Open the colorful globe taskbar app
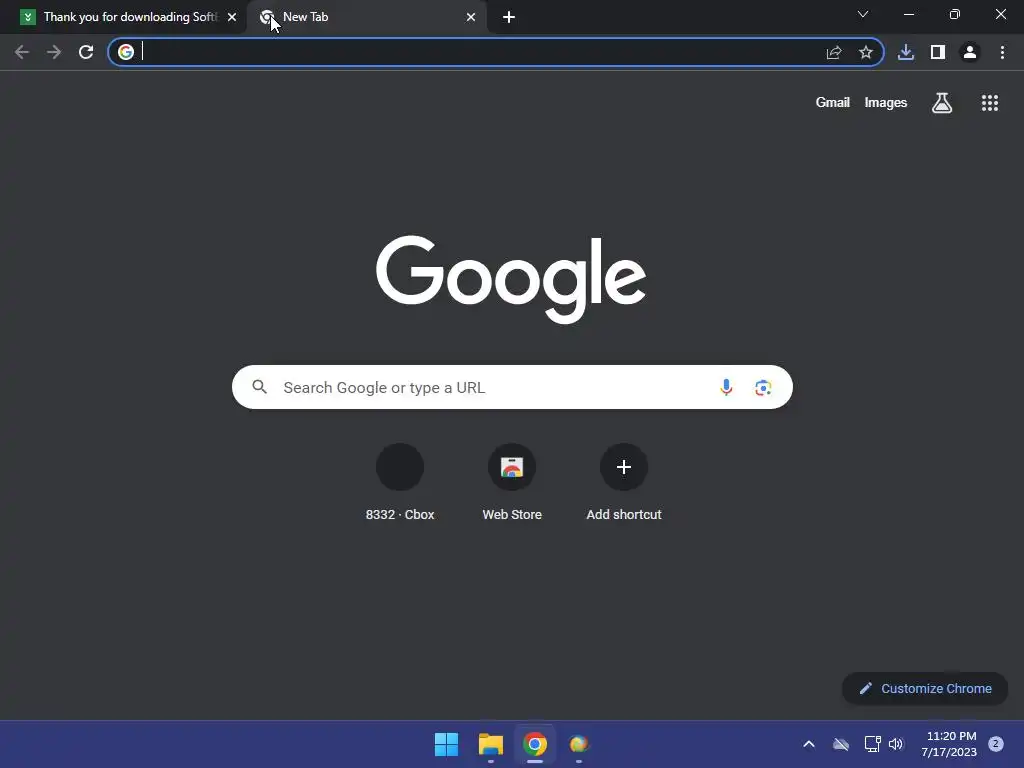 579,744
